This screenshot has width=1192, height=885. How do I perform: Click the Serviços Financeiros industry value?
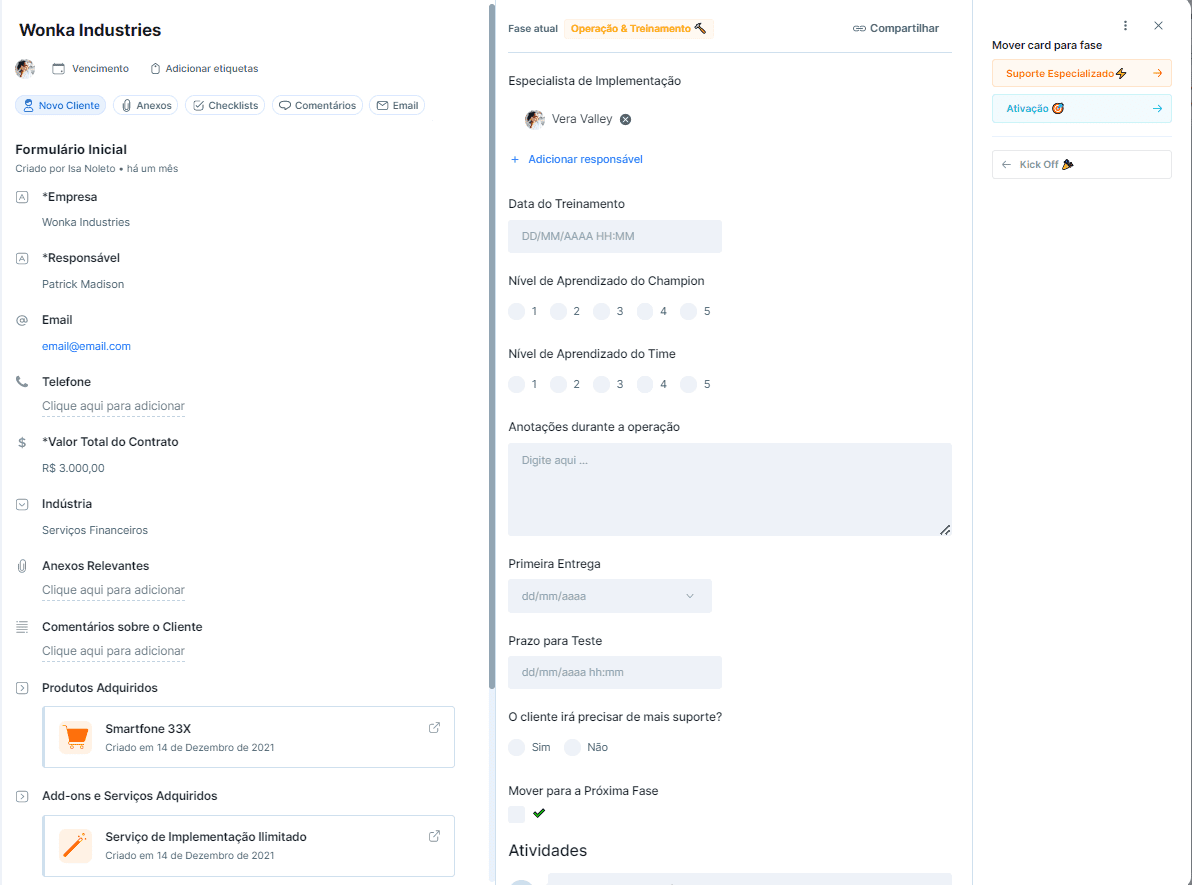click(x=95, y=530)
